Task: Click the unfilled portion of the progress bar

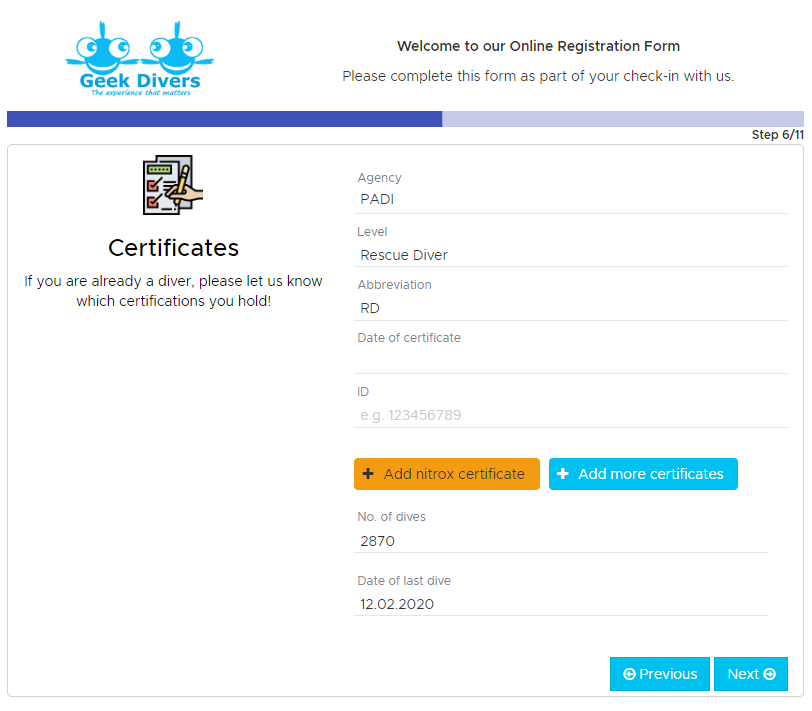Action: 623,119
